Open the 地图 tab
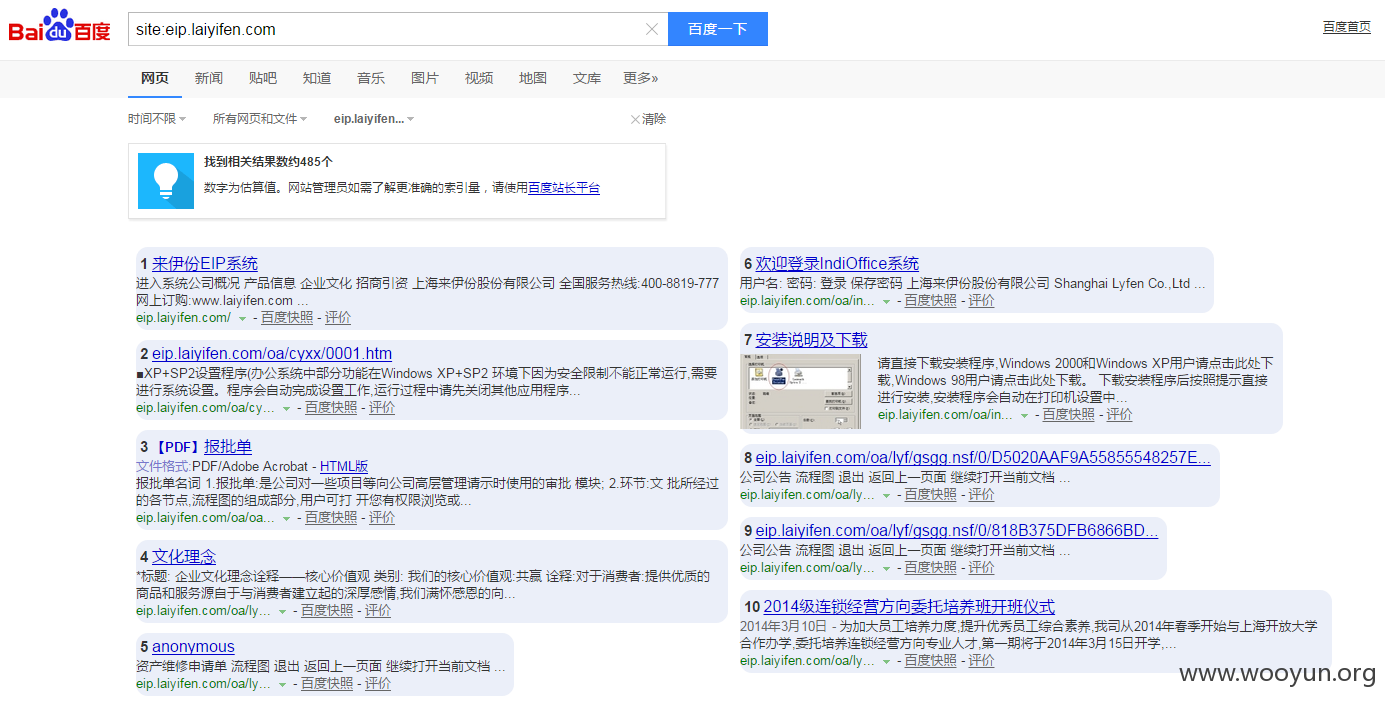1385x702 pixels. click(x=533, y=78)
